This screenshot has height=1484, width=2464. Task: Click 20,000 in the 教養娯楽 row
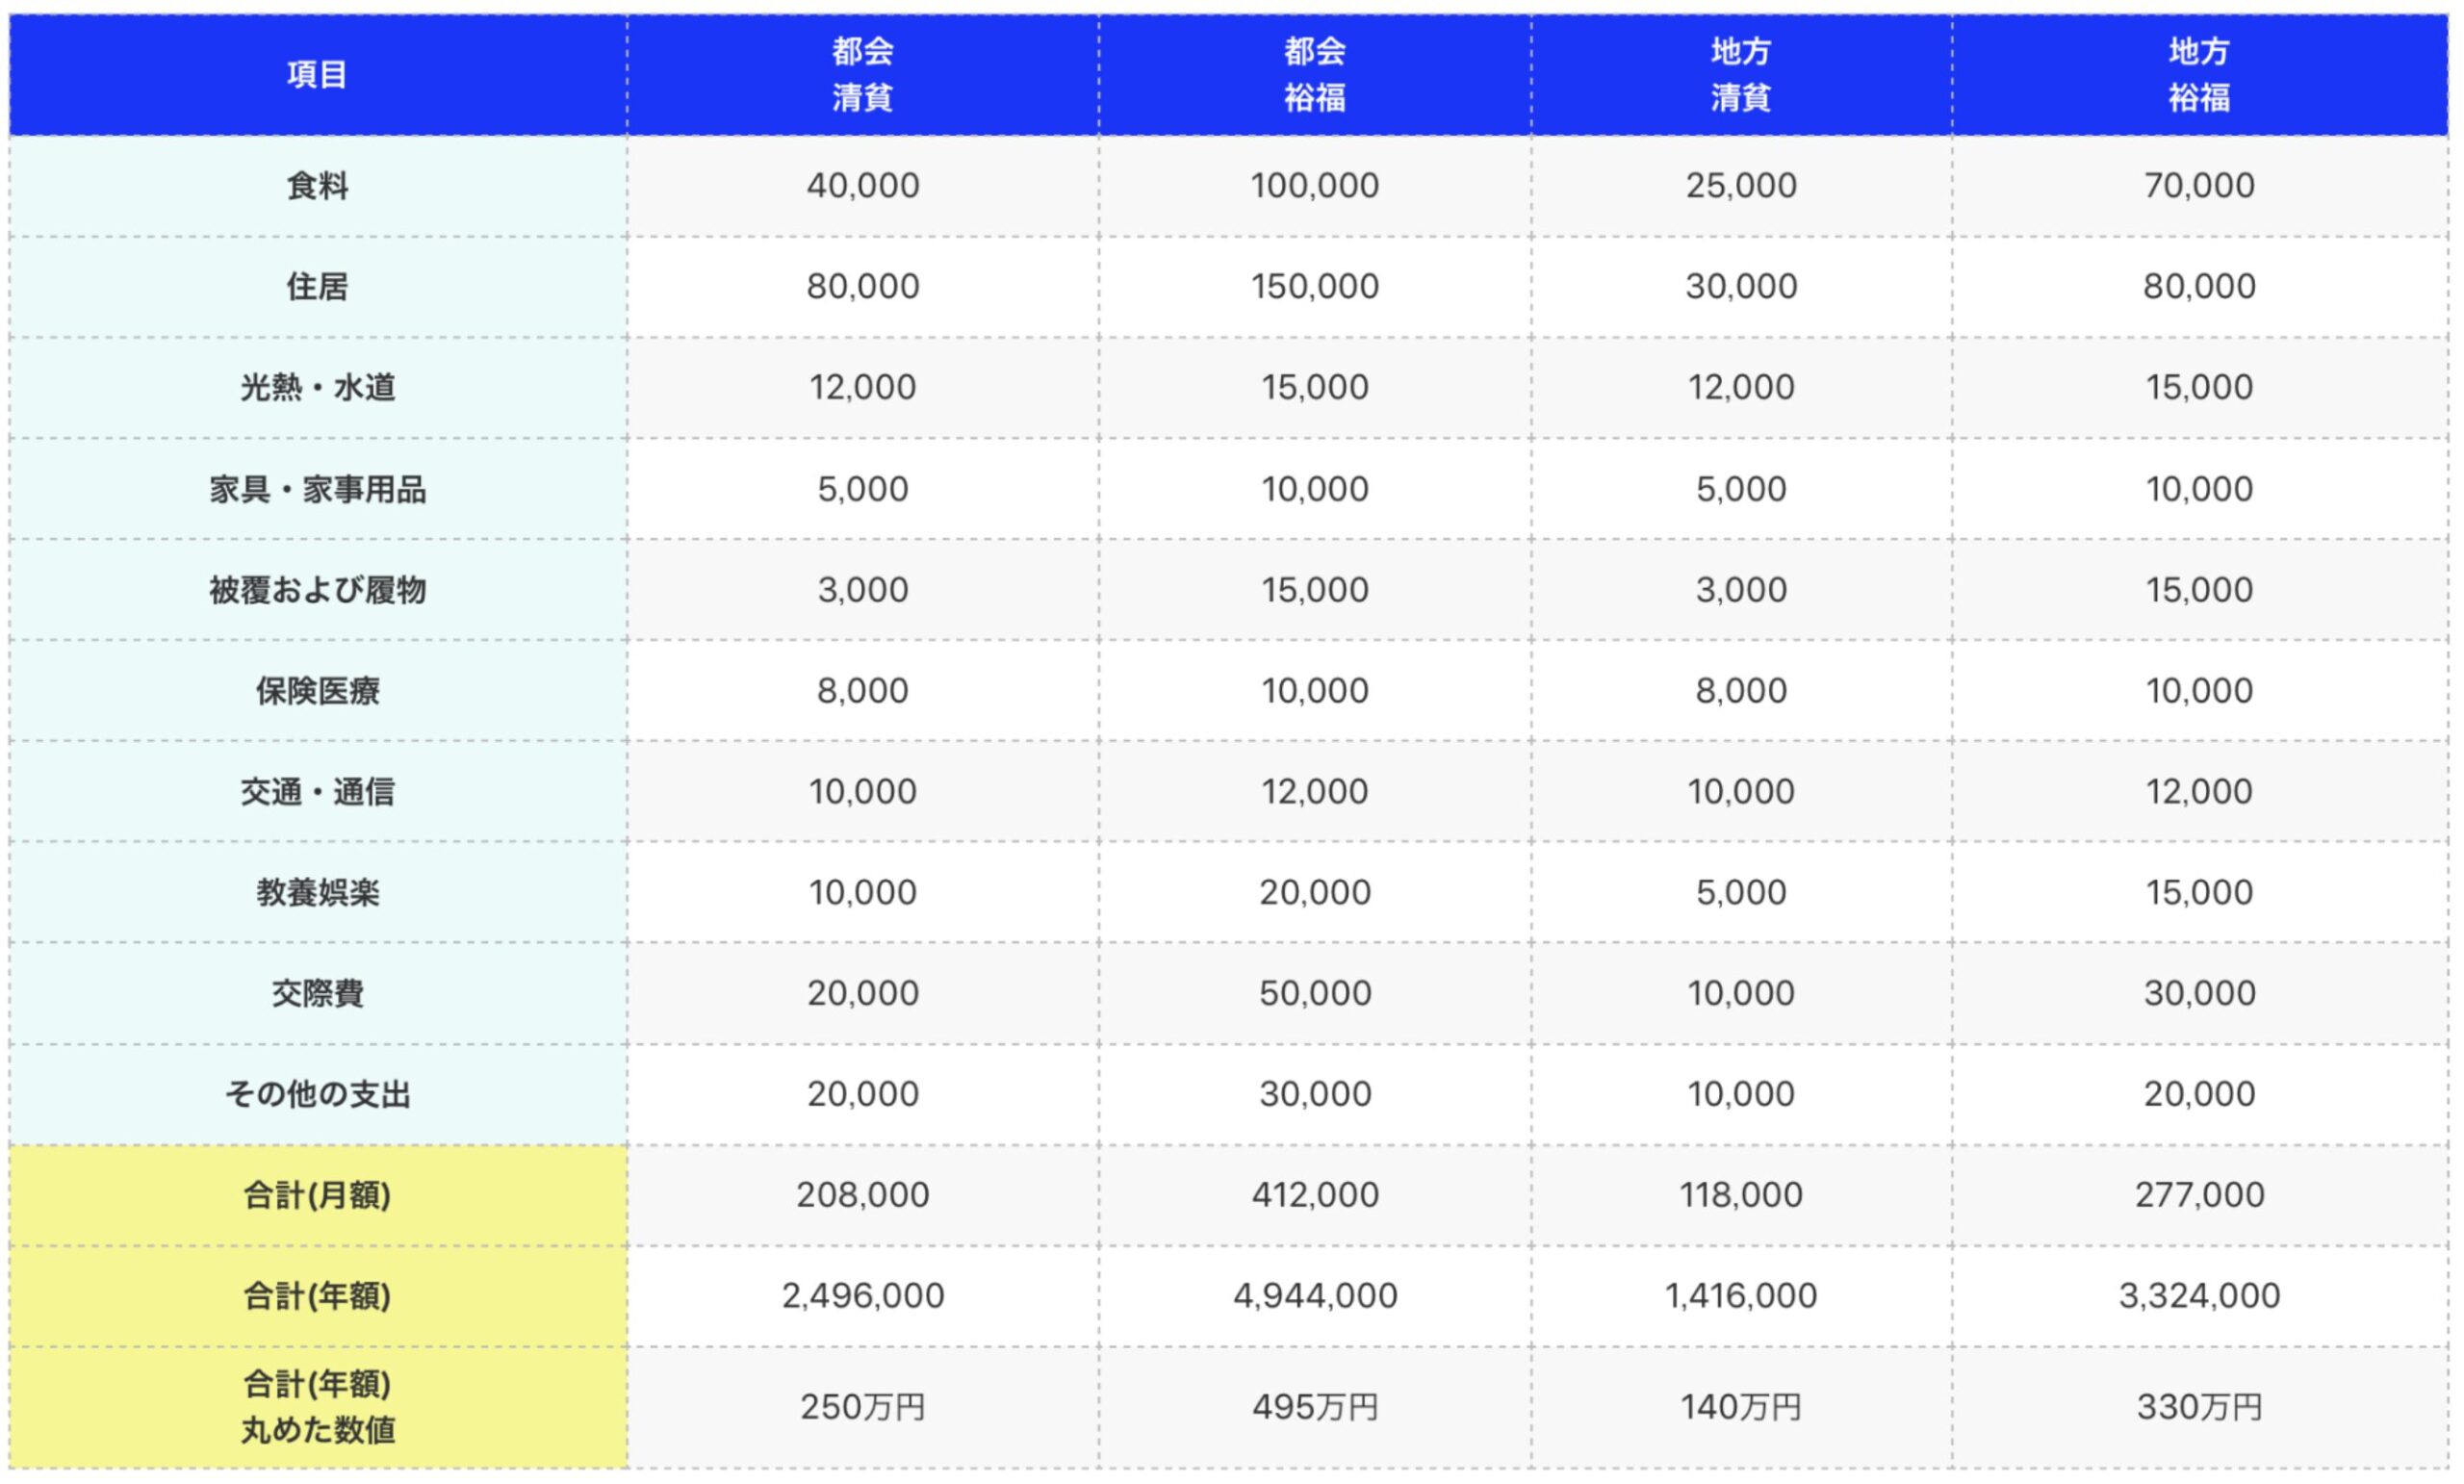1315,892
